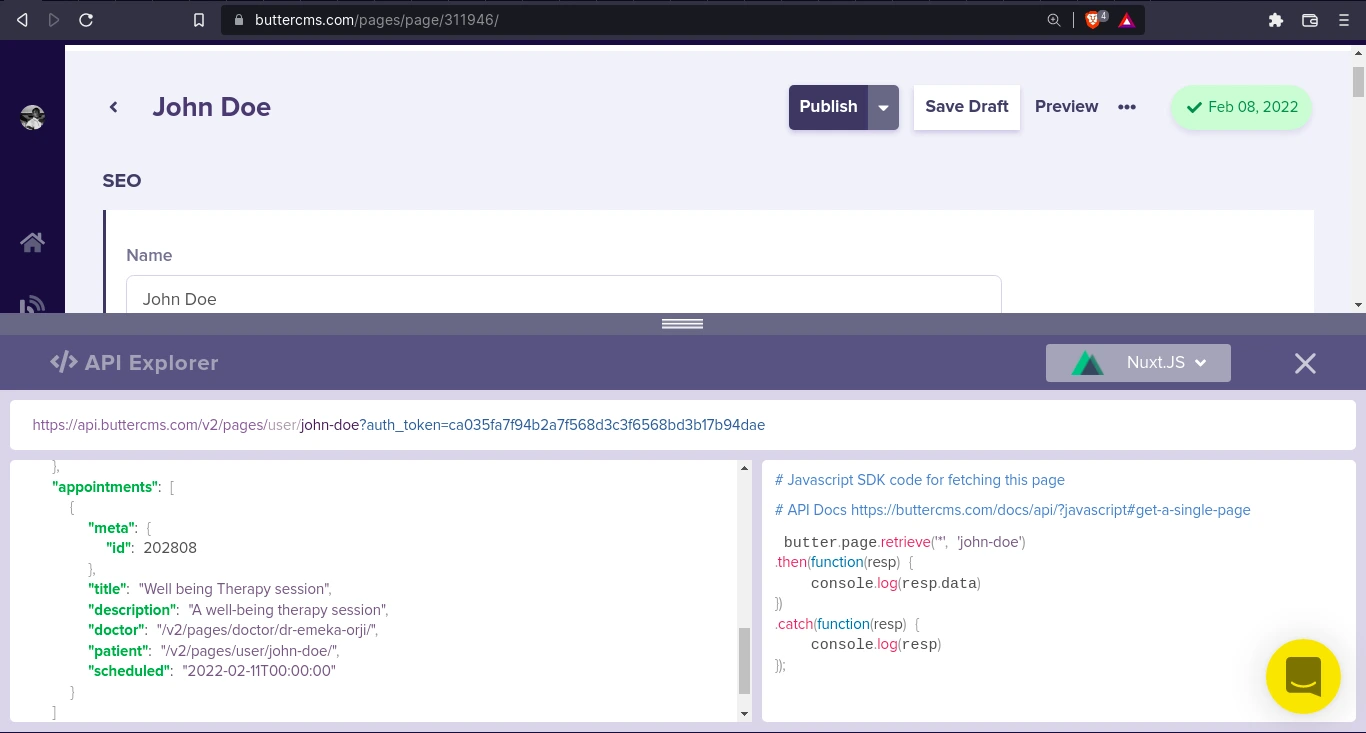Click the SEO section heading
This screenshot has height=733, width=1366.
[122, 181]
